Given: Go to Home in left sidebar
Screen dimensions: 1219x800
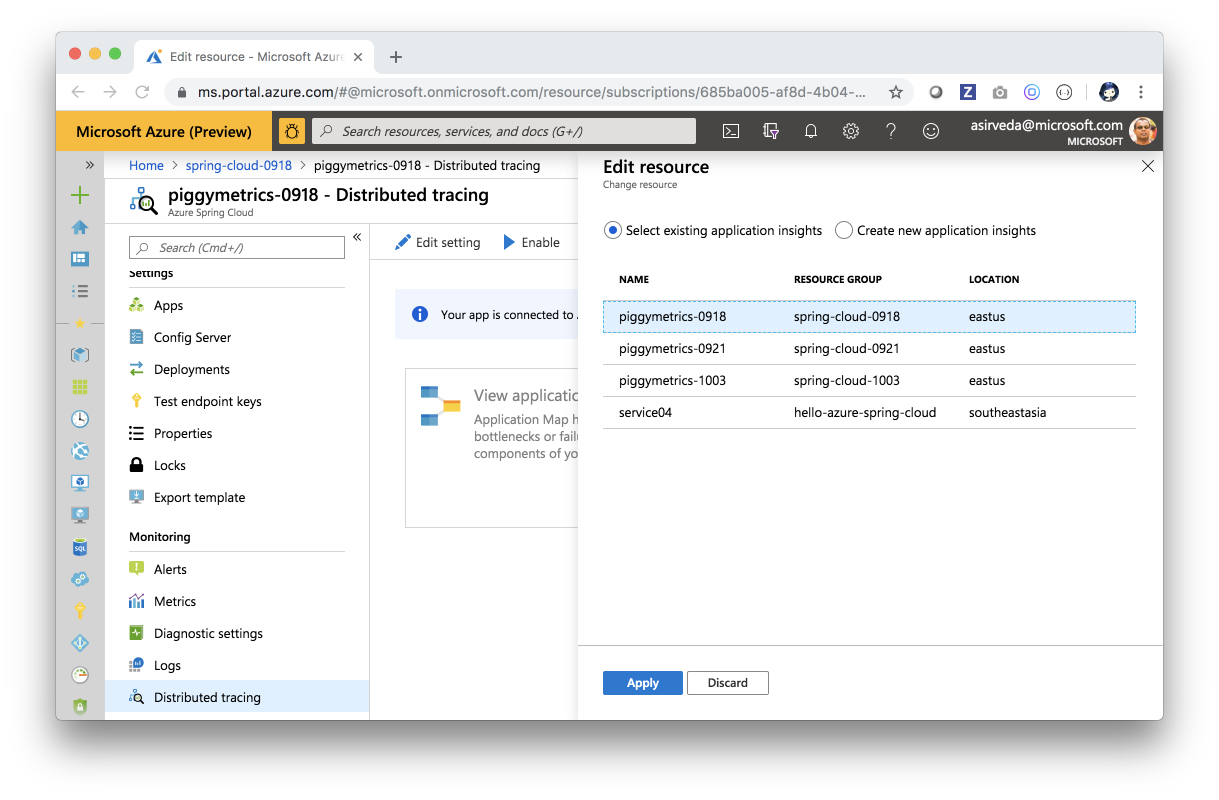Looking at the screenshot, I should (80, 227).
